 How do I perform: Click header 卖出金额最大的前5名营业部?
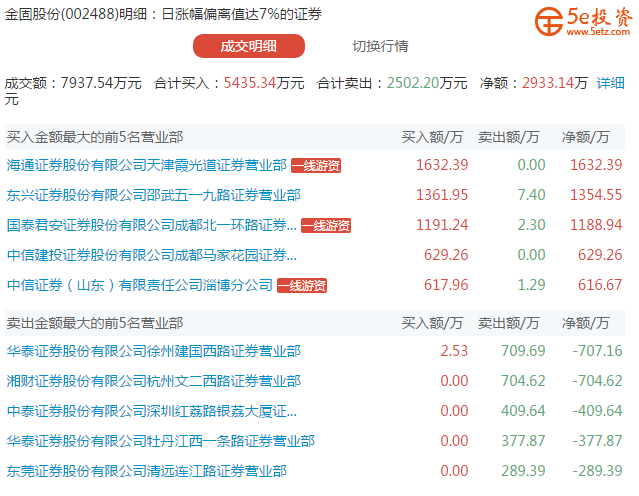[x=95, y=323]
